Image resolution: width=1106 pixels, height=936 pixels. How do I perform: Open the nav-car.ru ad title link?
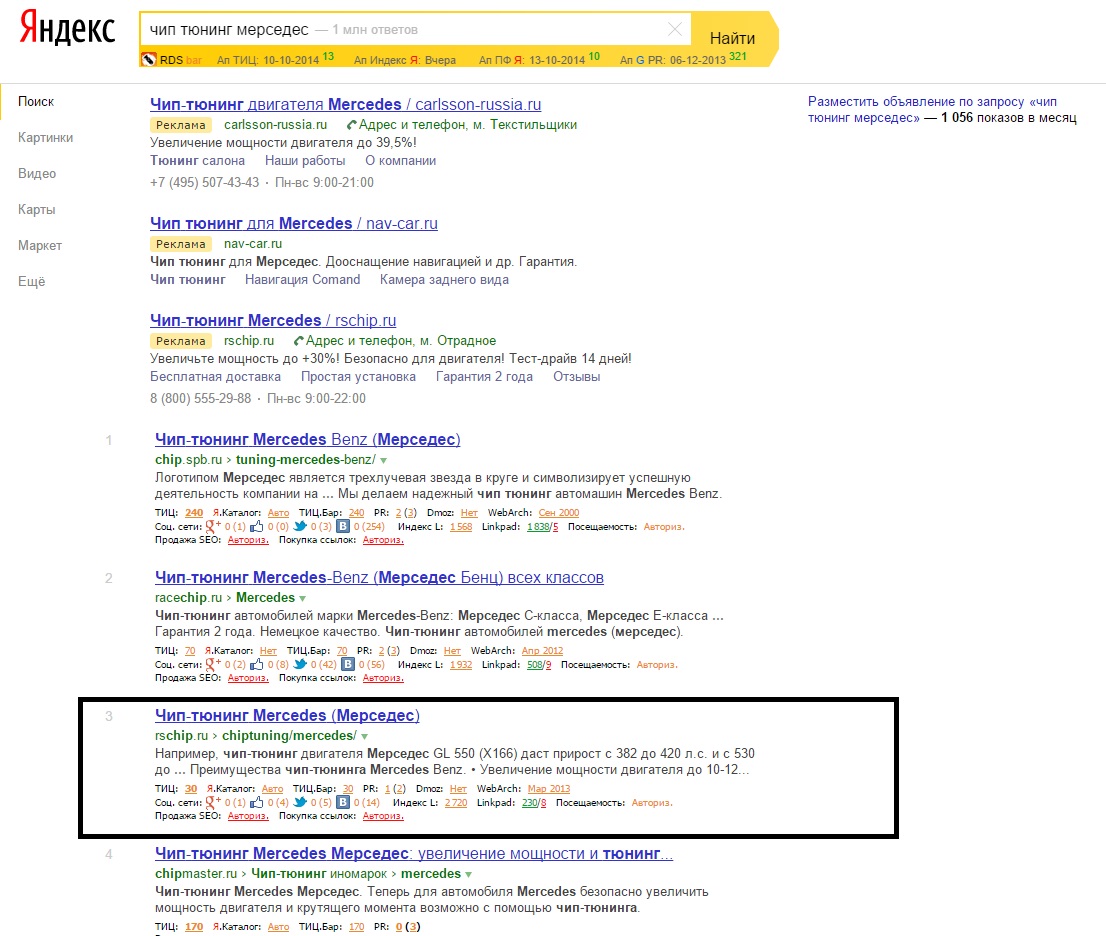click(x=293, y=224)
